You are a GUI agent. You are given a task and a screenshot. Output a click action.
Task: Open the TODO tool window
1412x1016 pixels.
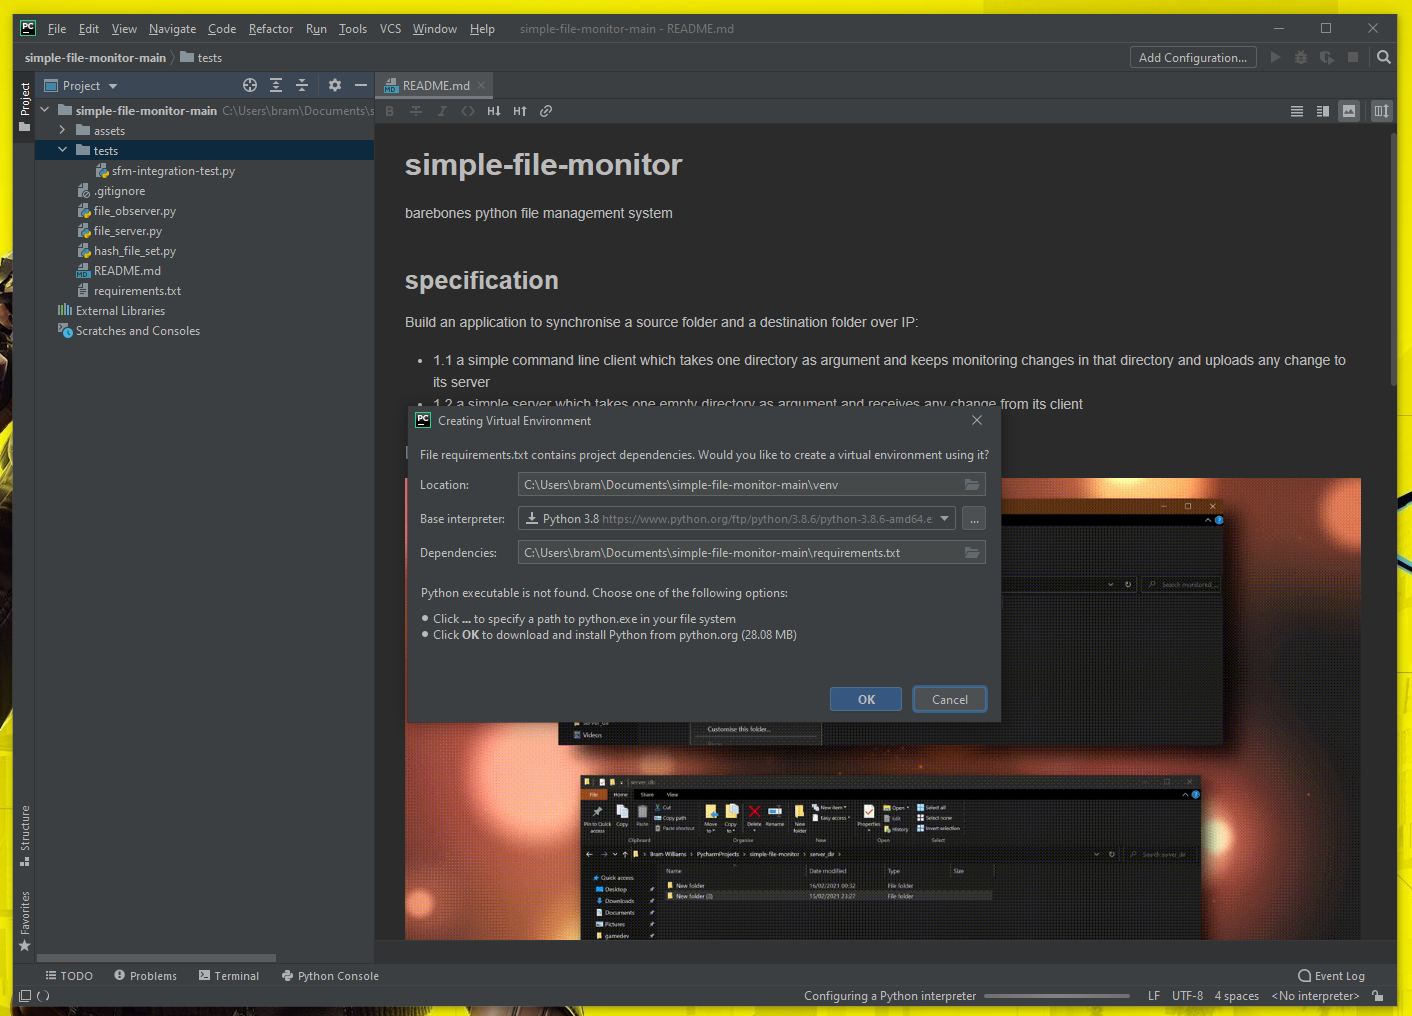pyautogui.click(x=69, y=976)
